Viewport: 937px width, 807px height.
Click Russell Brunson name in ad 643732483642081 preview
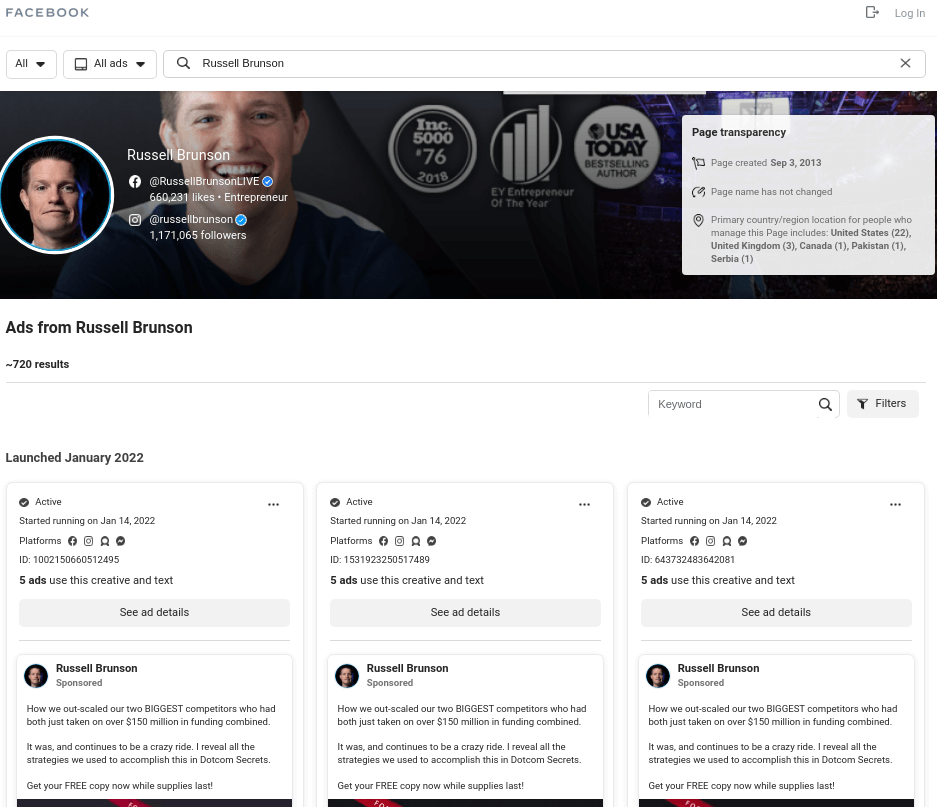(x=718, y=668)
